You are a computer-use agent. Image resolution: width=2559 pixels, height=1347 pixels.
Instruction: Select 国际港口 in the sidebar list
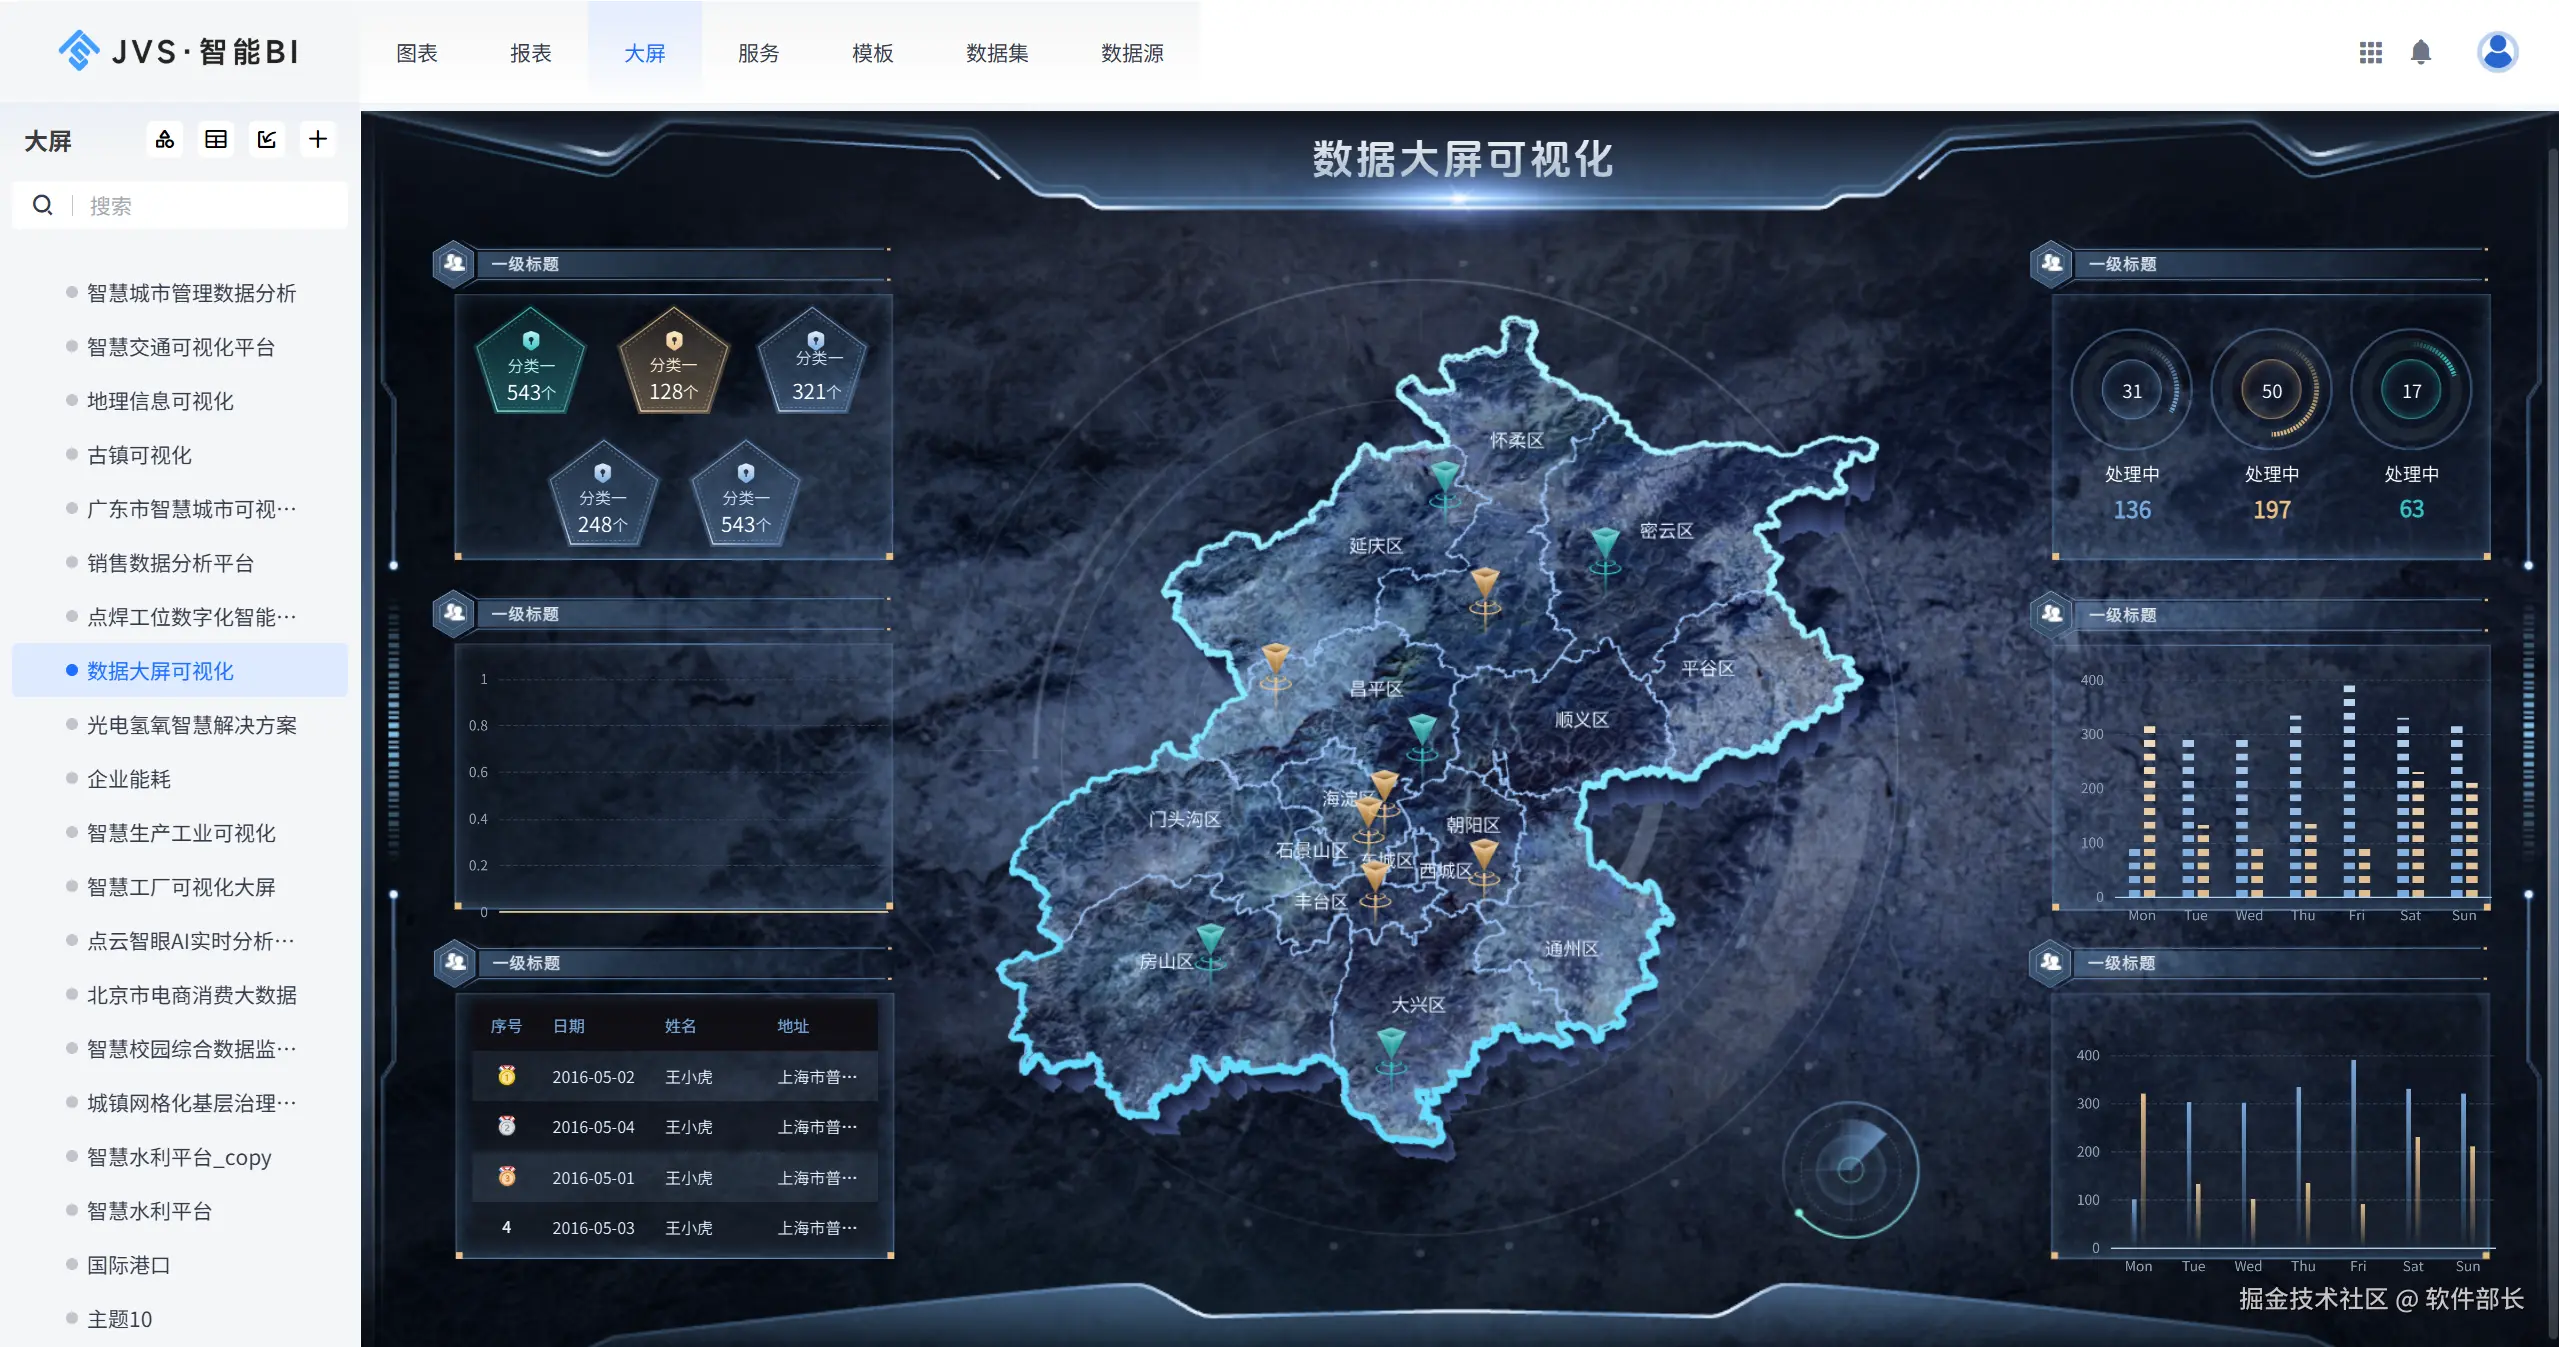pos(128,1265)
